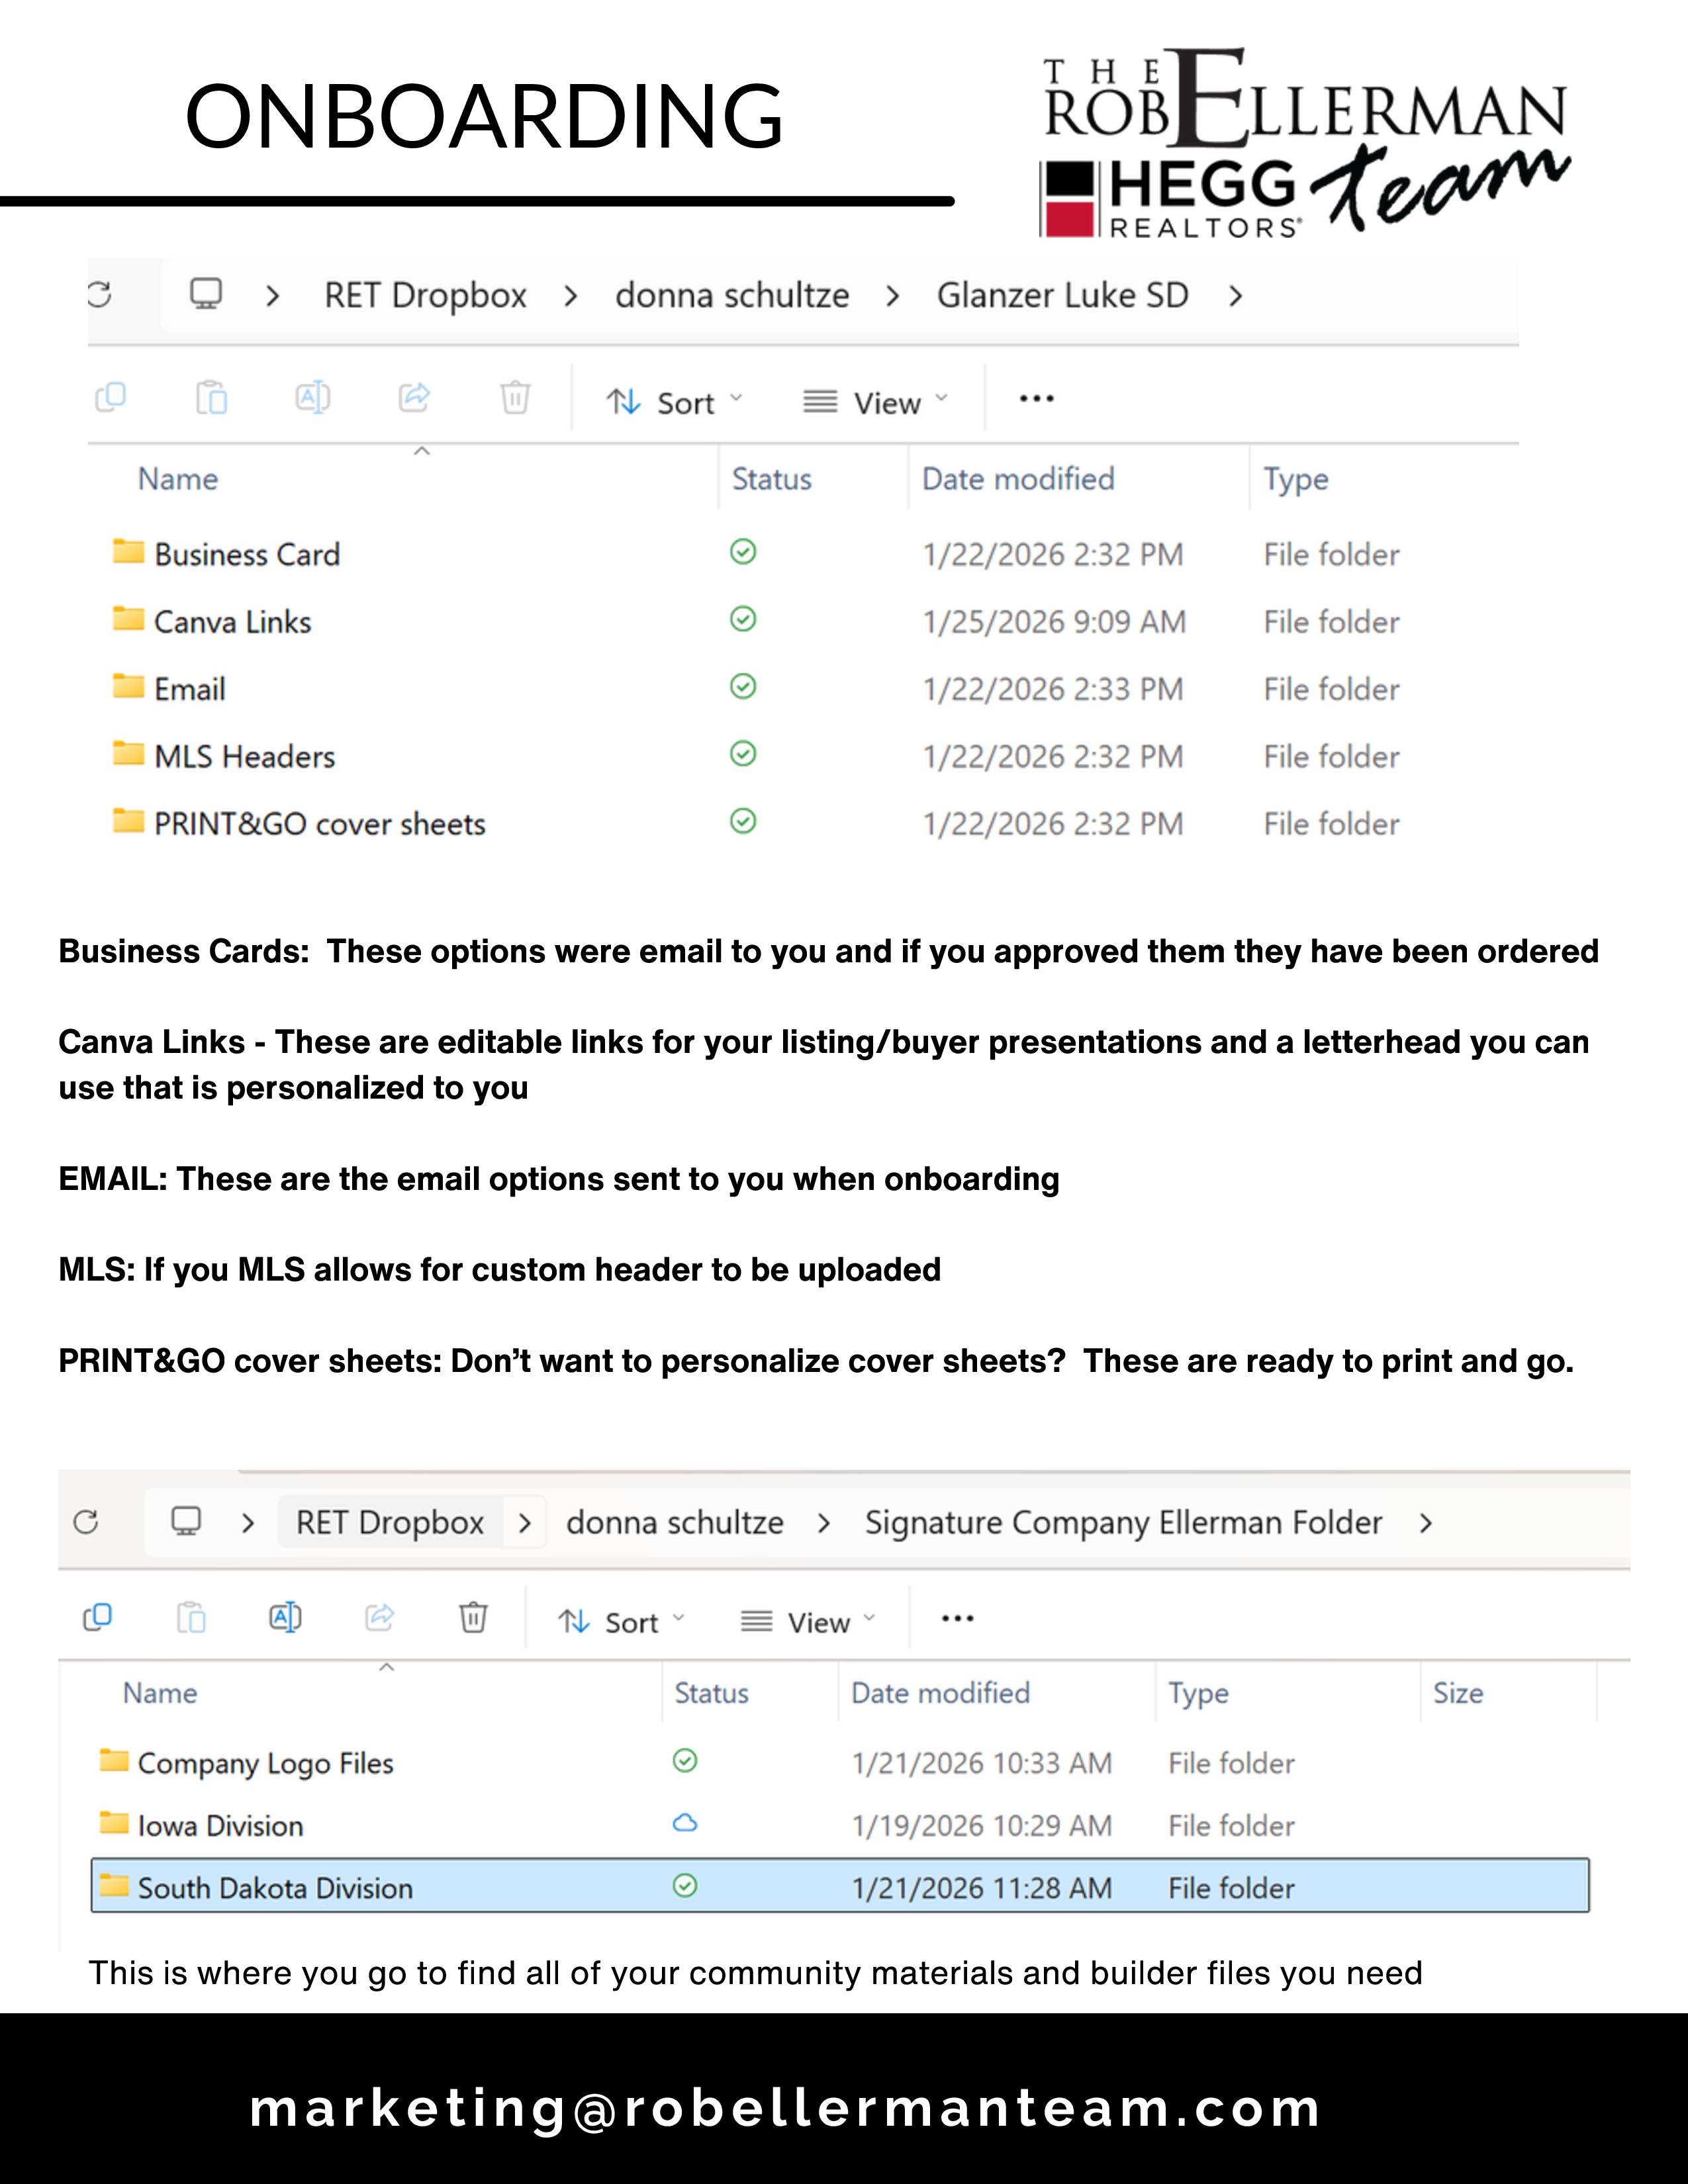Screen dimensions: 1688x2184
Task: Select Signature Company Ellerman Folder breadcrumb
Action: tap(1123, 1523)
